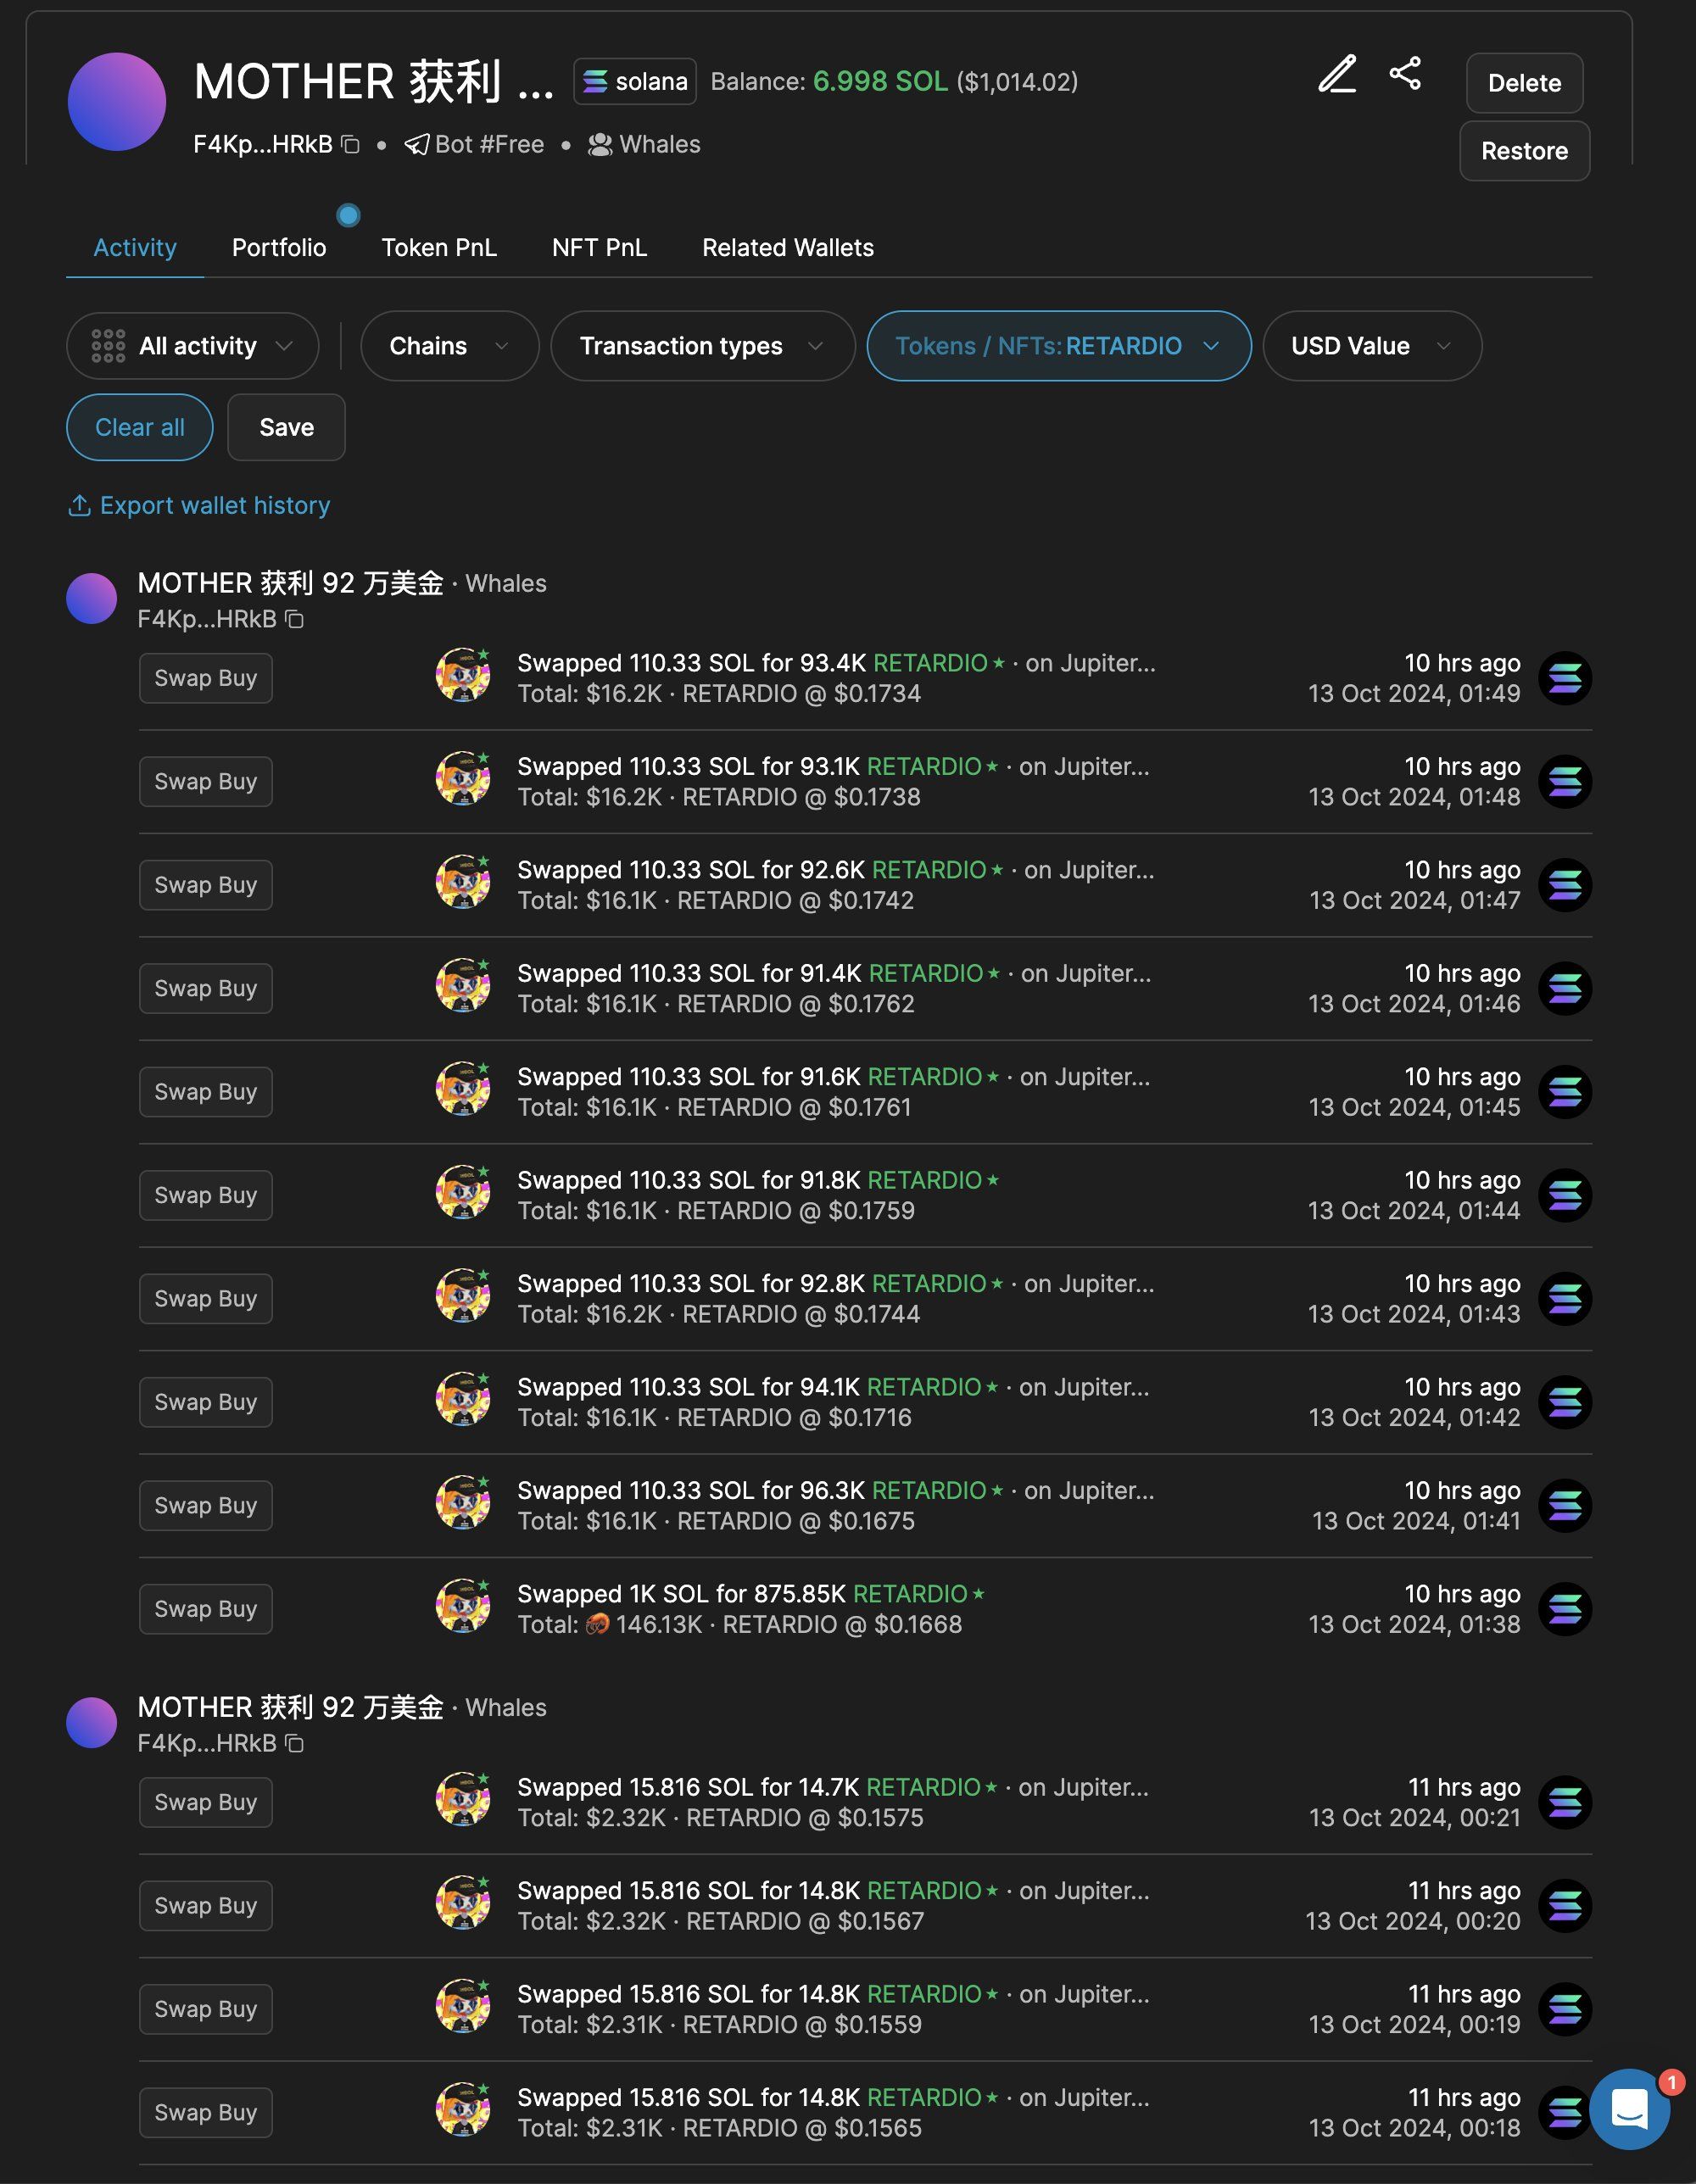
Task: Click the share wallet icon
Action: 1405,73
